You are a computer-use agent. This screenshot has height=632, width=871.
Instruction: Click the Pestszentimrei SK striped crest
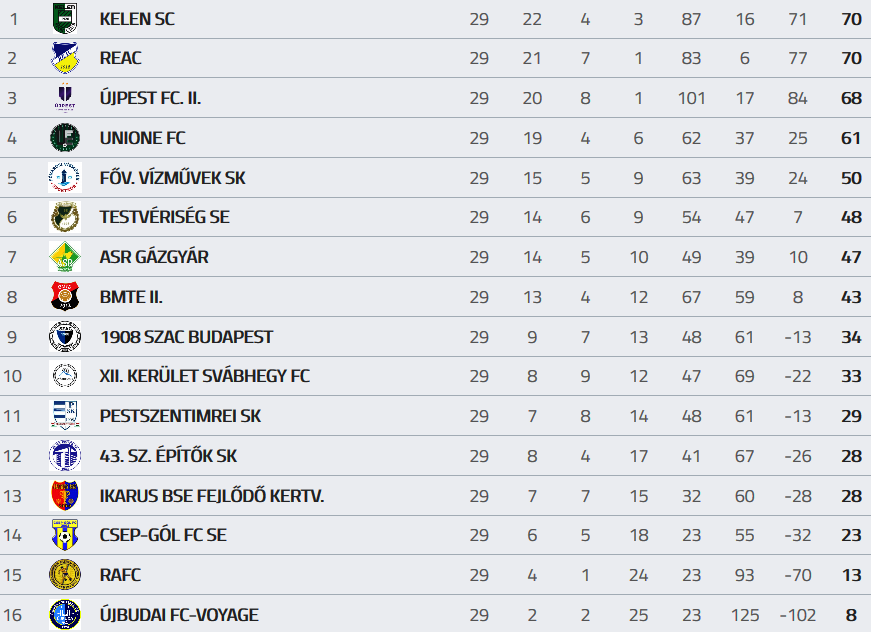(65, 416)
